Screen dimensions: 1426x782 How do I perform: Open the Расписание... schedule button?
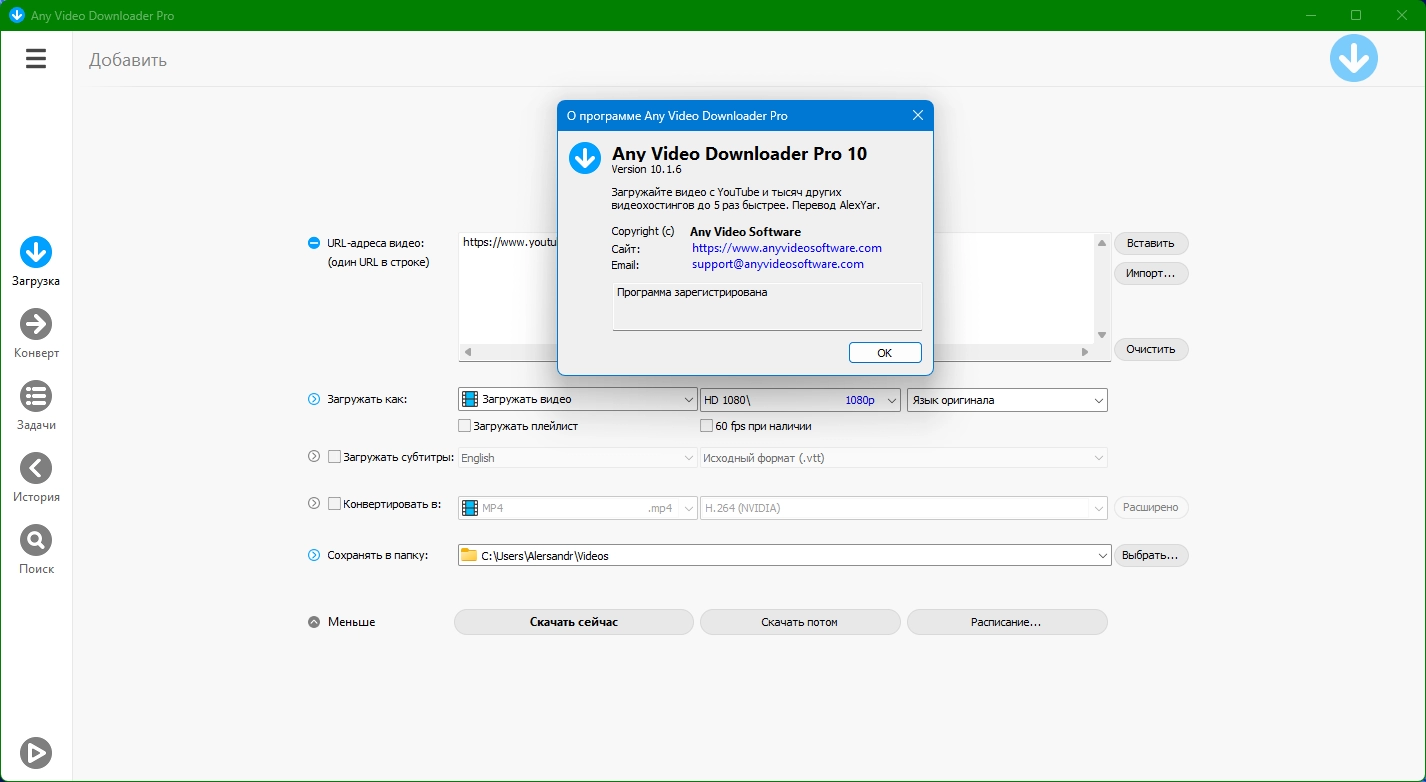pos(1007,622)
